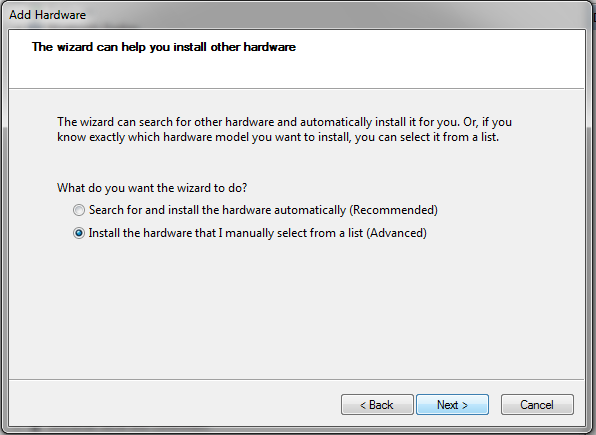
Task: Select the 'Install the hardware manually' radio button
Action: [79, 233]
